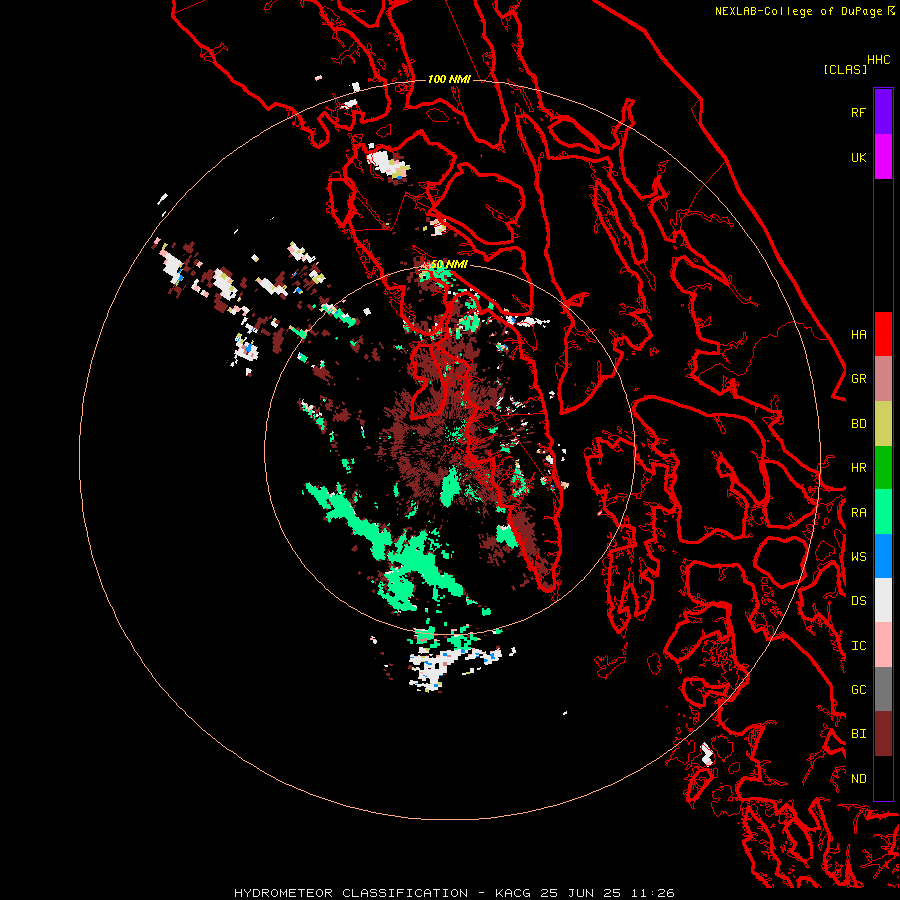Click the GC legend label
This screenshot has height=900, width=900.
tap(858, 690)
